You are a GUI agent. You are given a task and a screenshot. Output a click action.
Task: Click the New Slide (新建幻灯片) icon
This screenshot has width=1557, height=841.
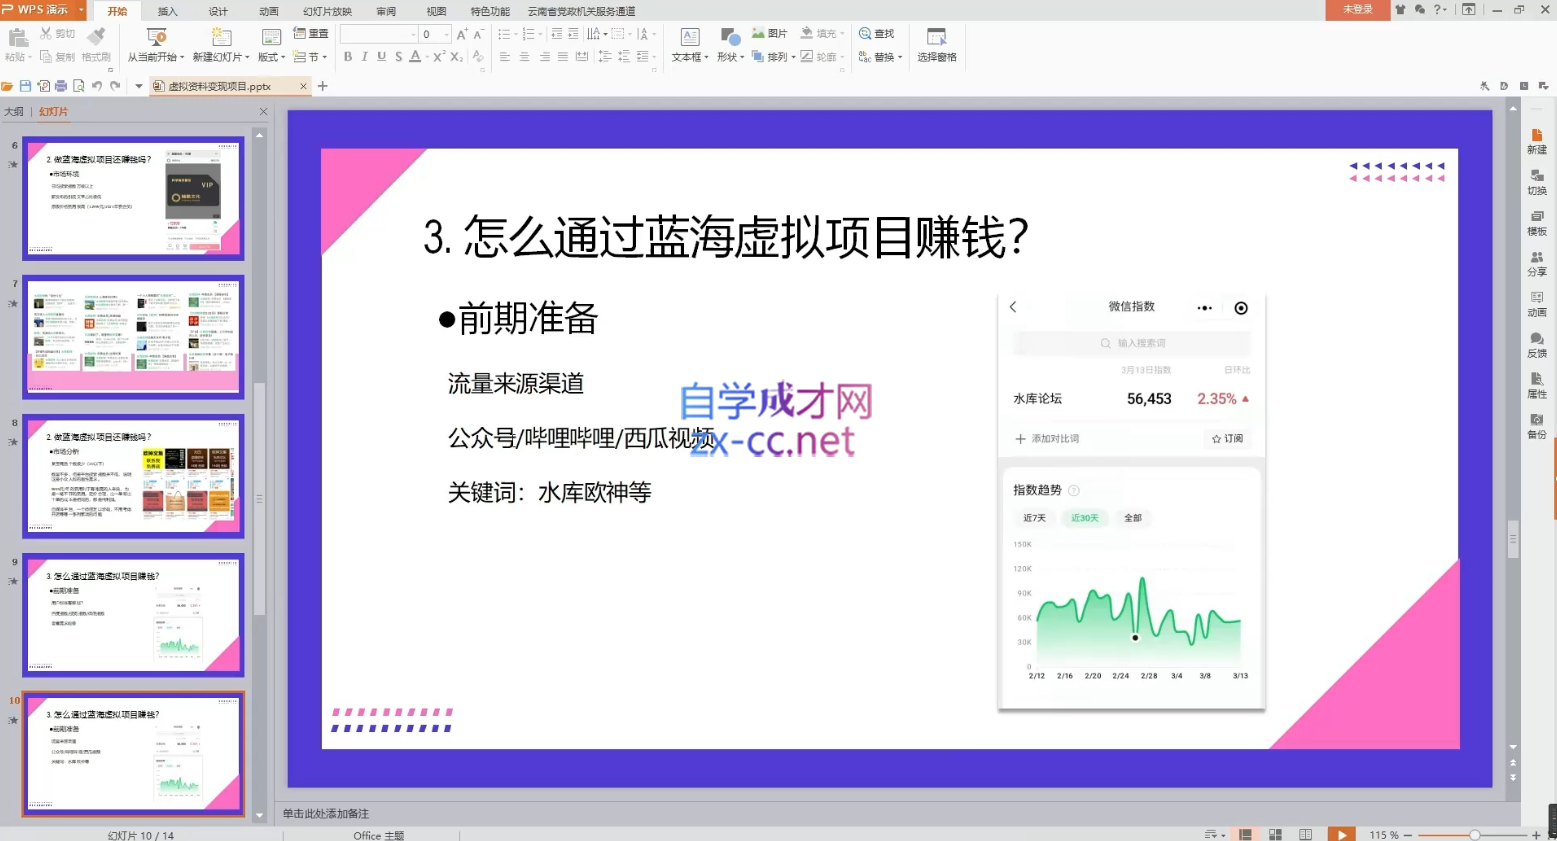[221, 38]
